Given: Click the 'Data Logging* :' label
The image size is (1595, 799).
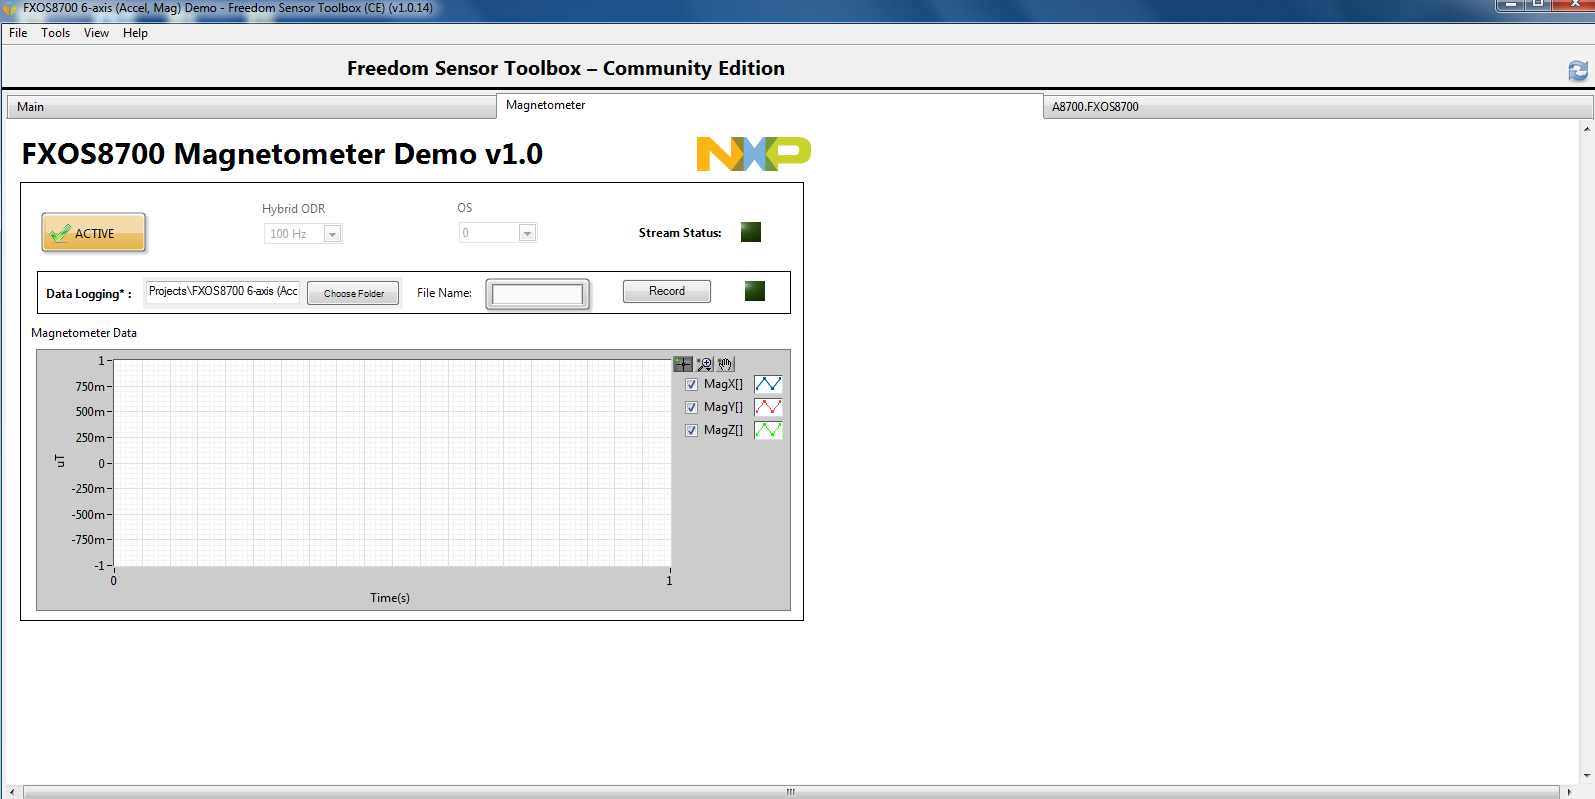Looking at the screenshot, I should [89, 294].
